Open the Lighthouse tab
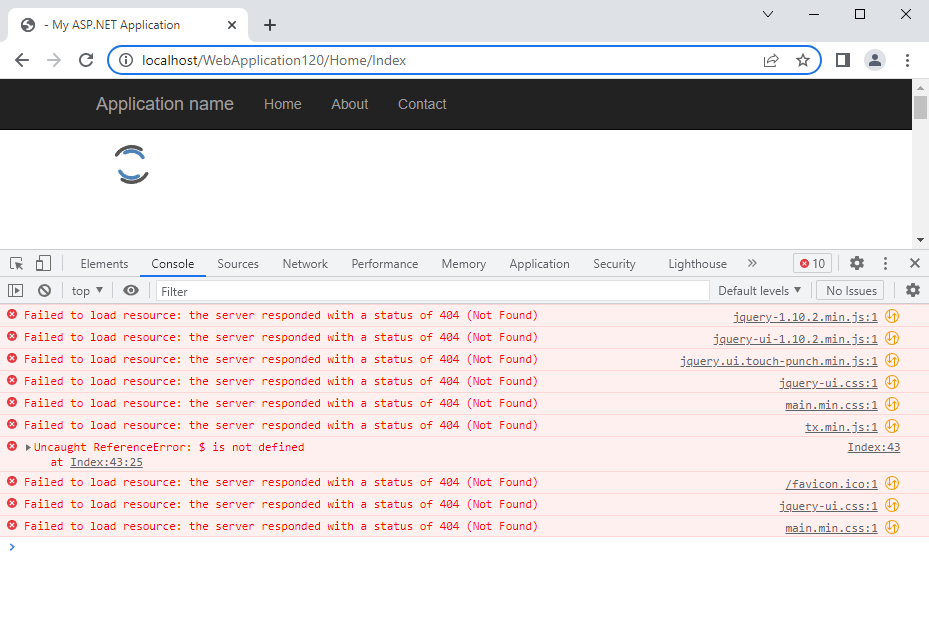Image resolution: width=929 pixels, height=642 pixels. pyautogui.click(x=697, y=264)
